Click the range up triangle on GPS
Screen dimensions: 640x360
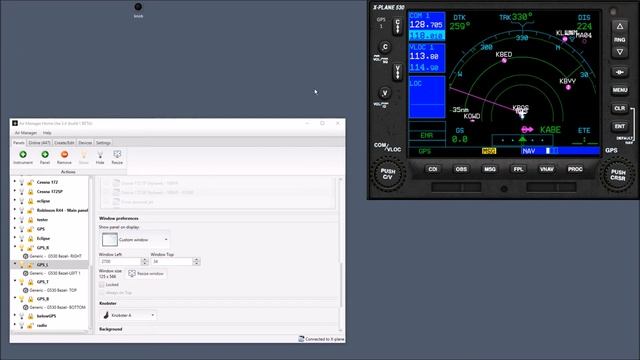pos(620,27)
